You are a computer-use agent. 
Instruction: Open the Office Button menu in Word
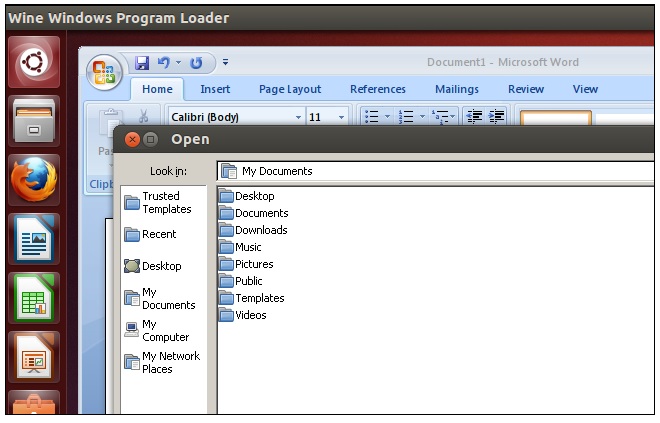(104, 72)
